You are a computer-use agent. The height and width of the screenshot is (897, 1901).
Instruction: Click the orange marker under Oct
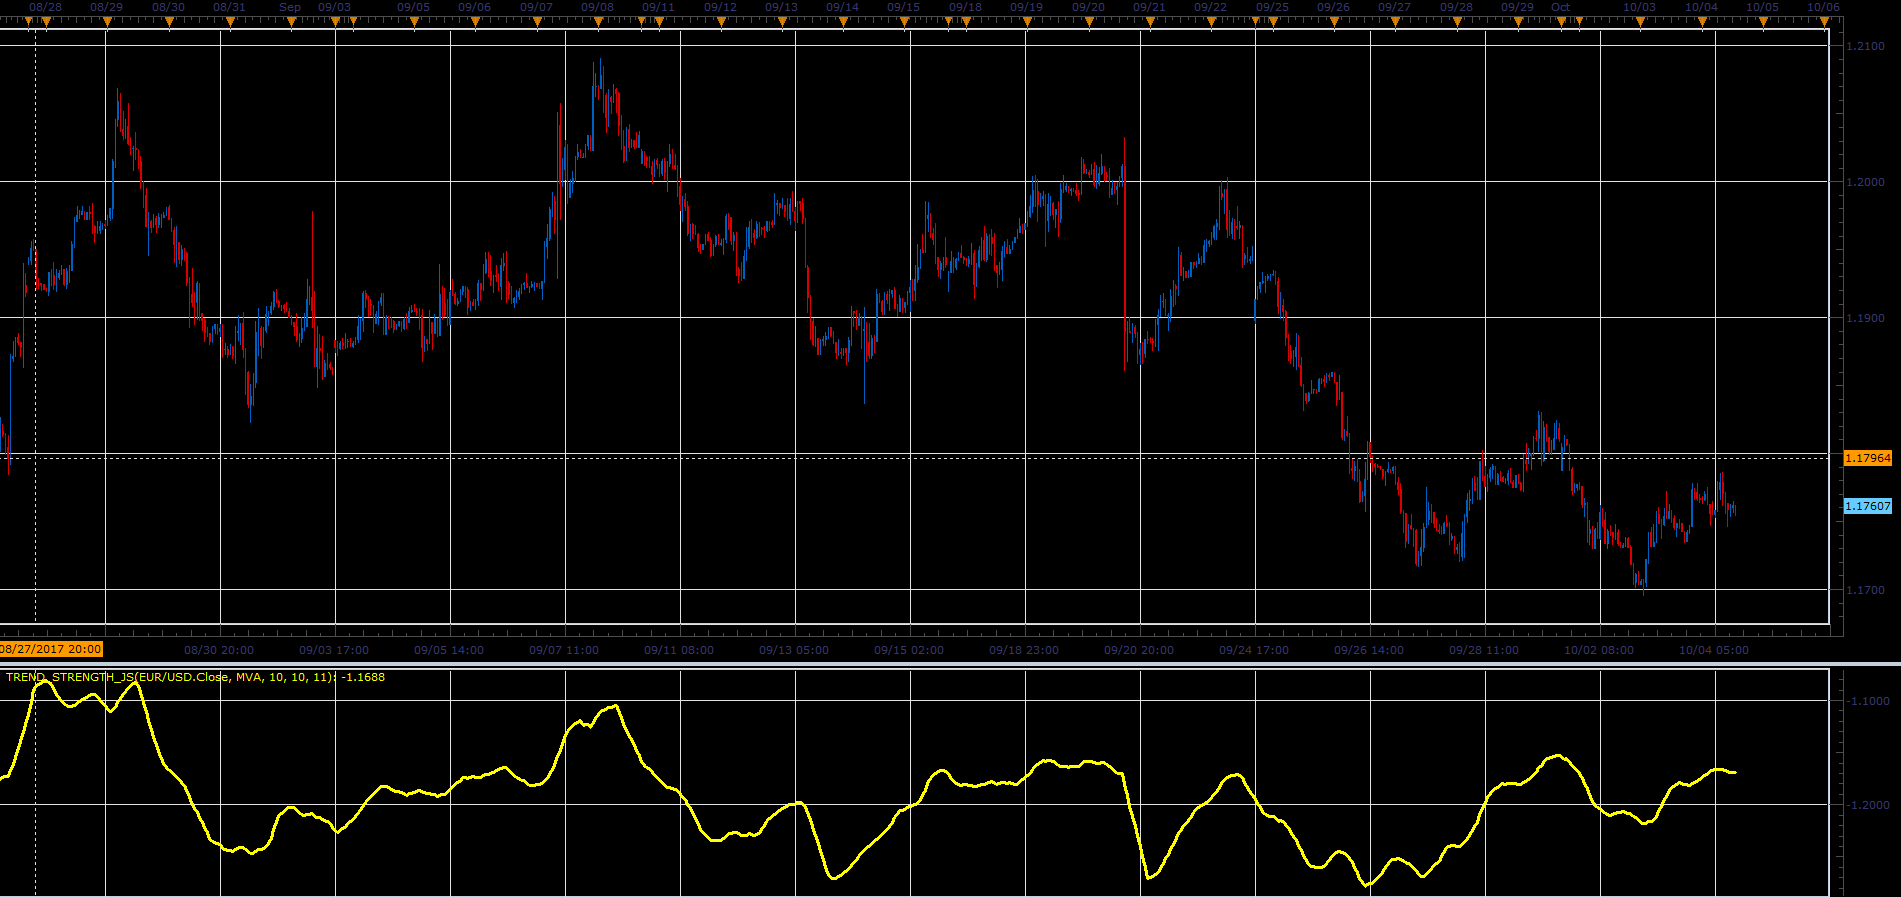pos(1561,21)
